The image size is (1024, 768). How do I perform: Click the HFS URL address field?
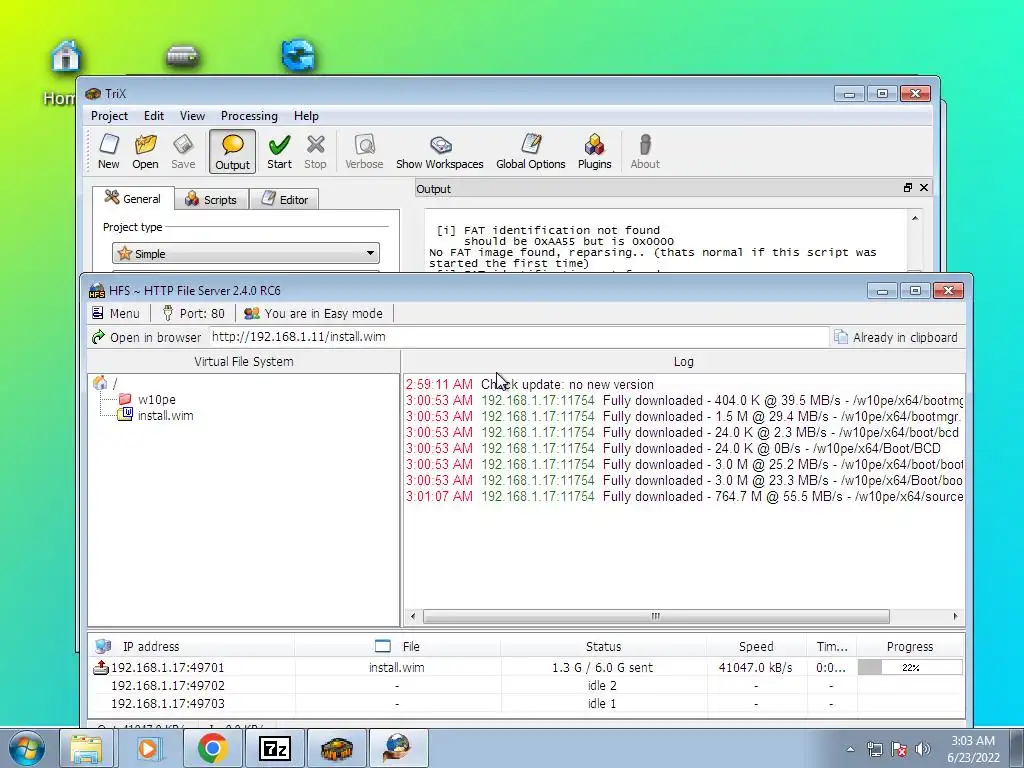point(519,337)
